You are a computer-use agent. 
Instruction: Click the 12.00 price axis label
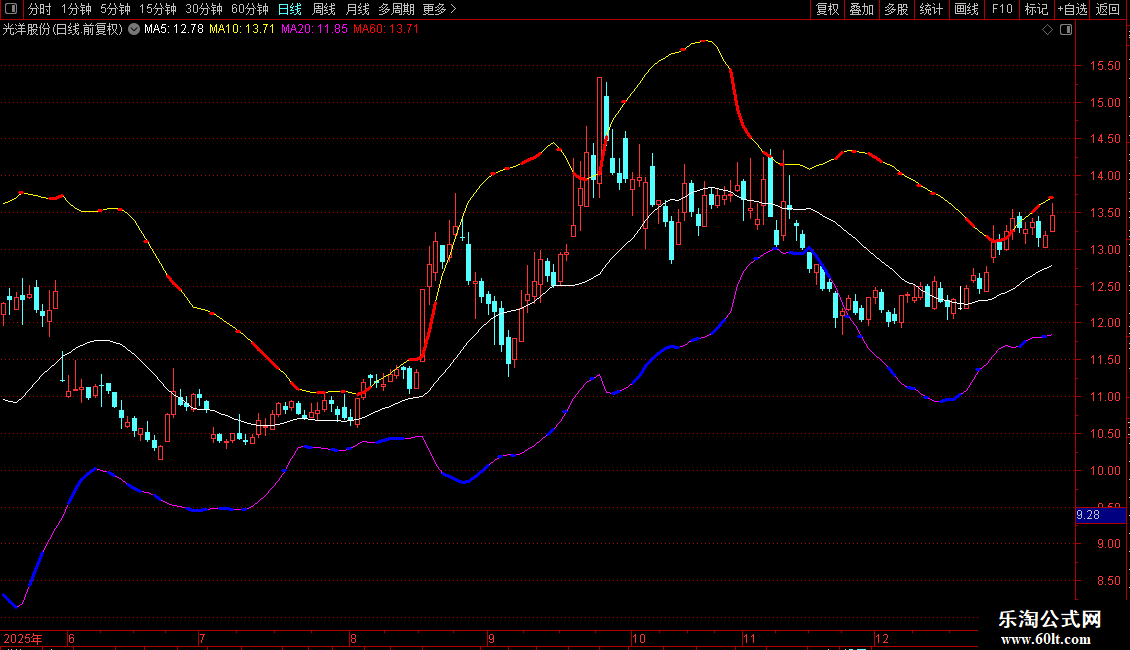point(1105,323)
